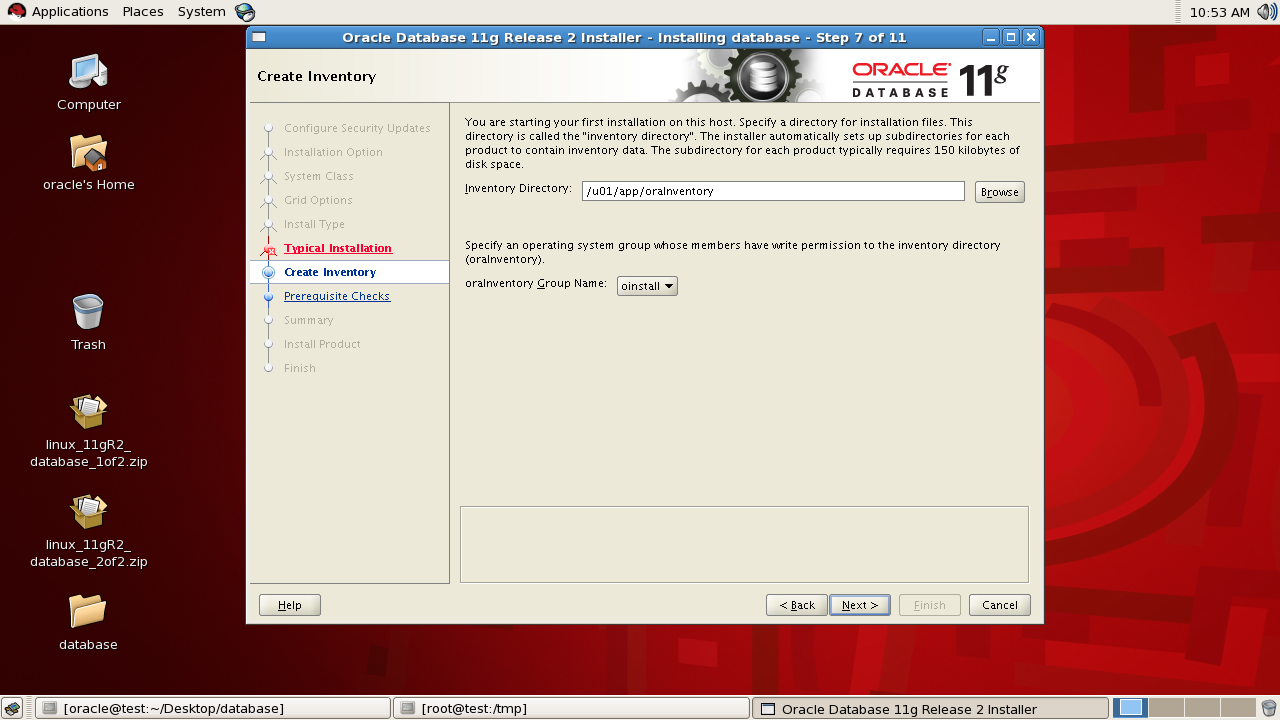Launch the web browser panel icon
The image size is (1280, 720).
click(x=245, y=12)
